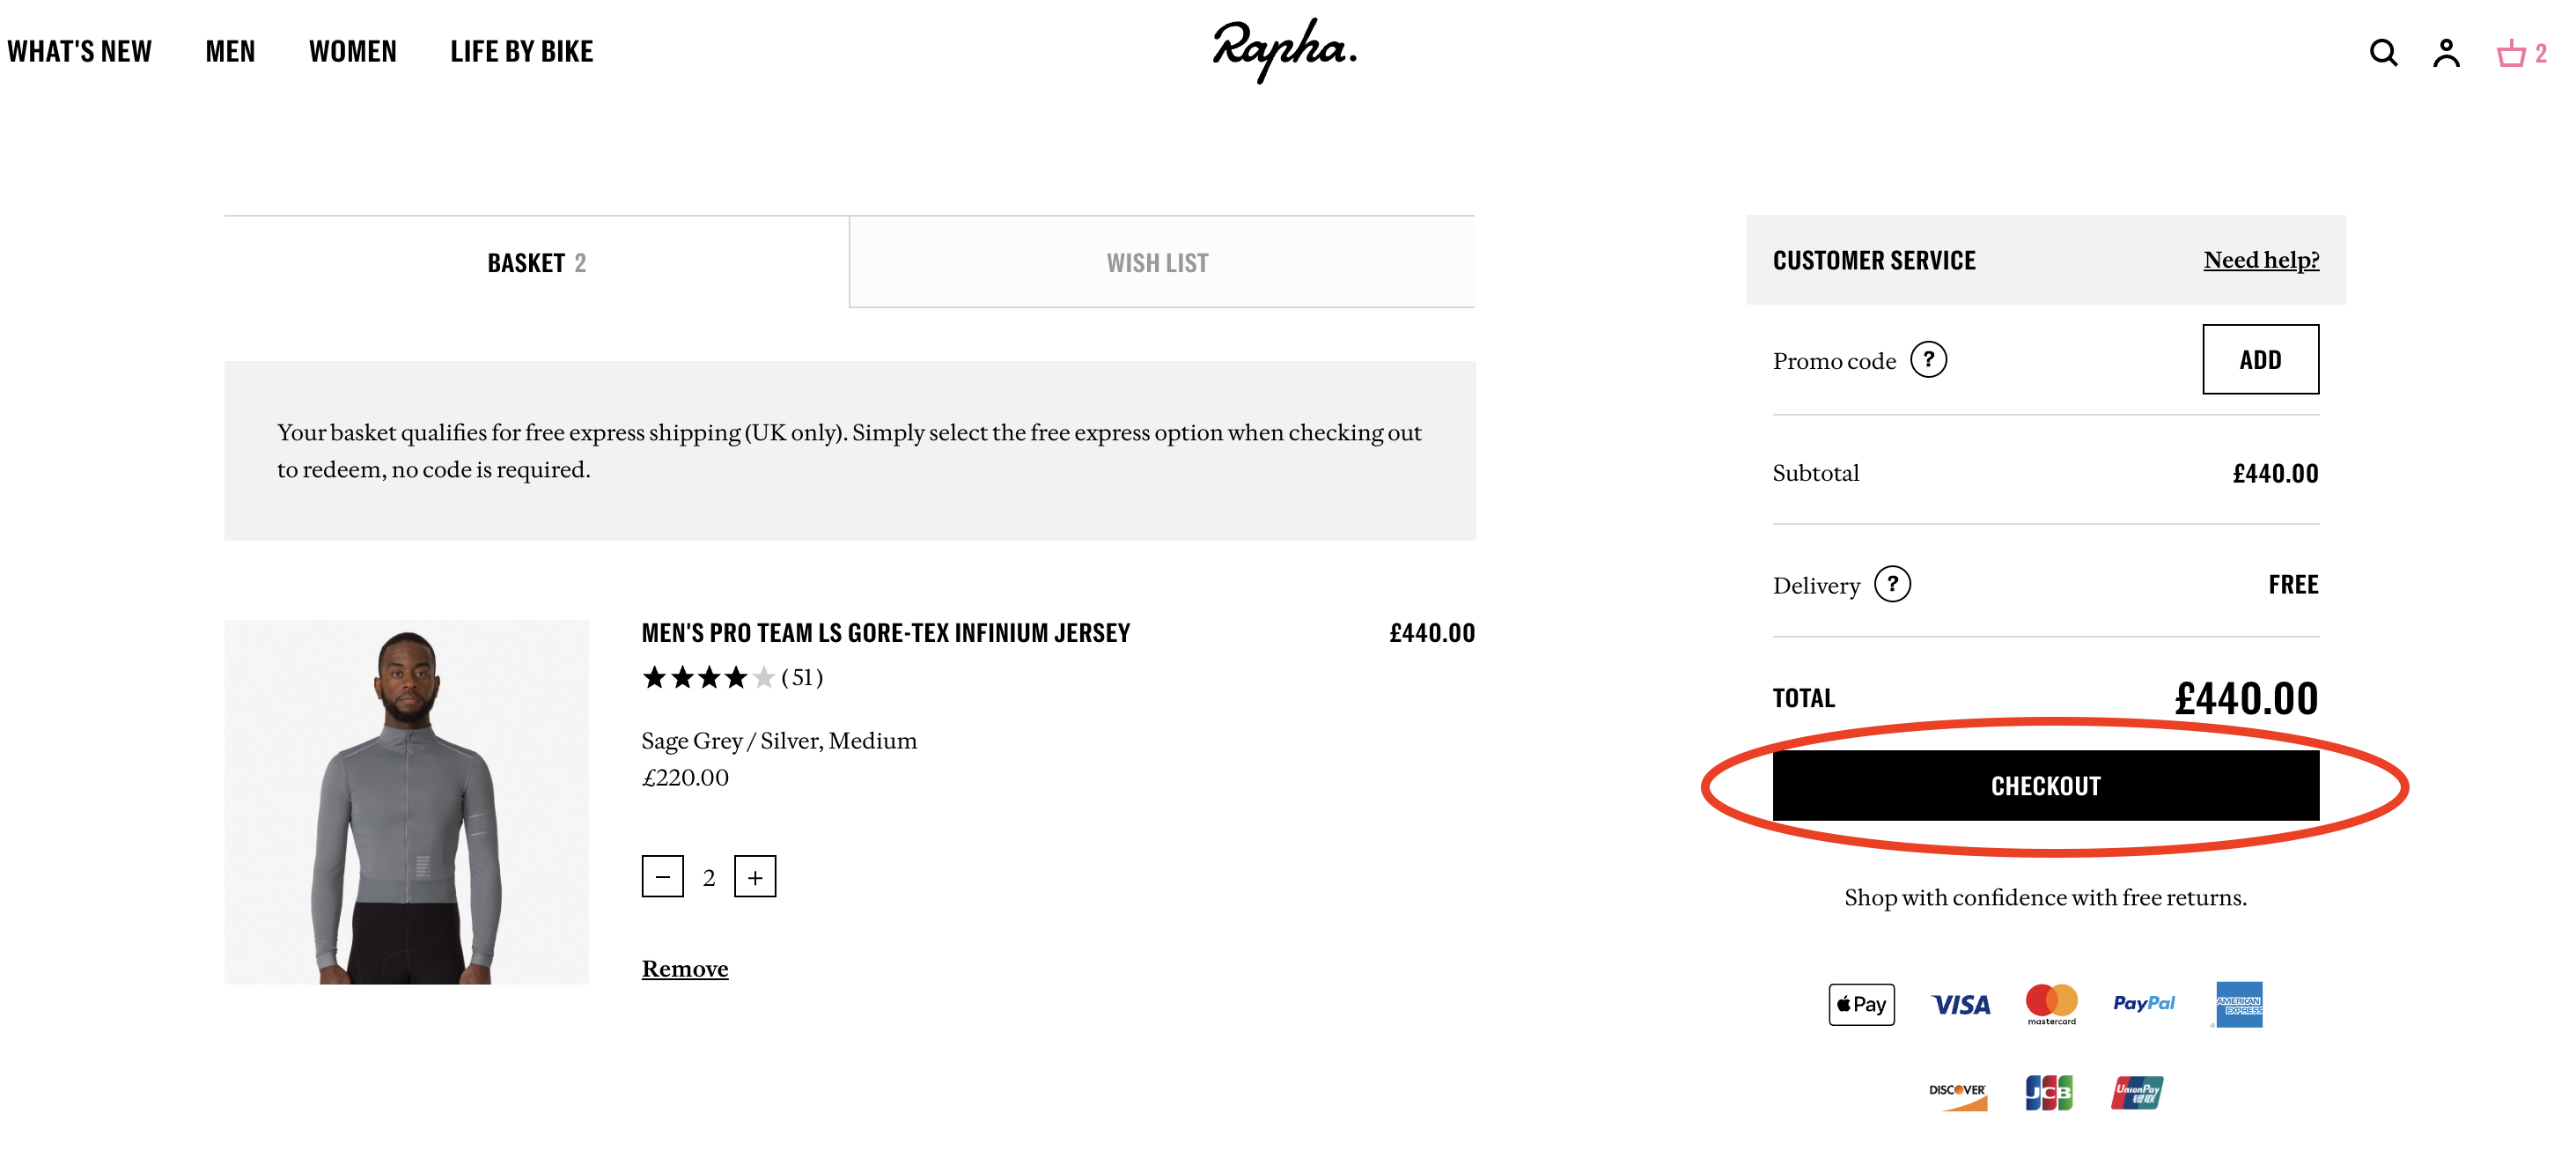Open the search magnifier icon

pos(2383,52)
